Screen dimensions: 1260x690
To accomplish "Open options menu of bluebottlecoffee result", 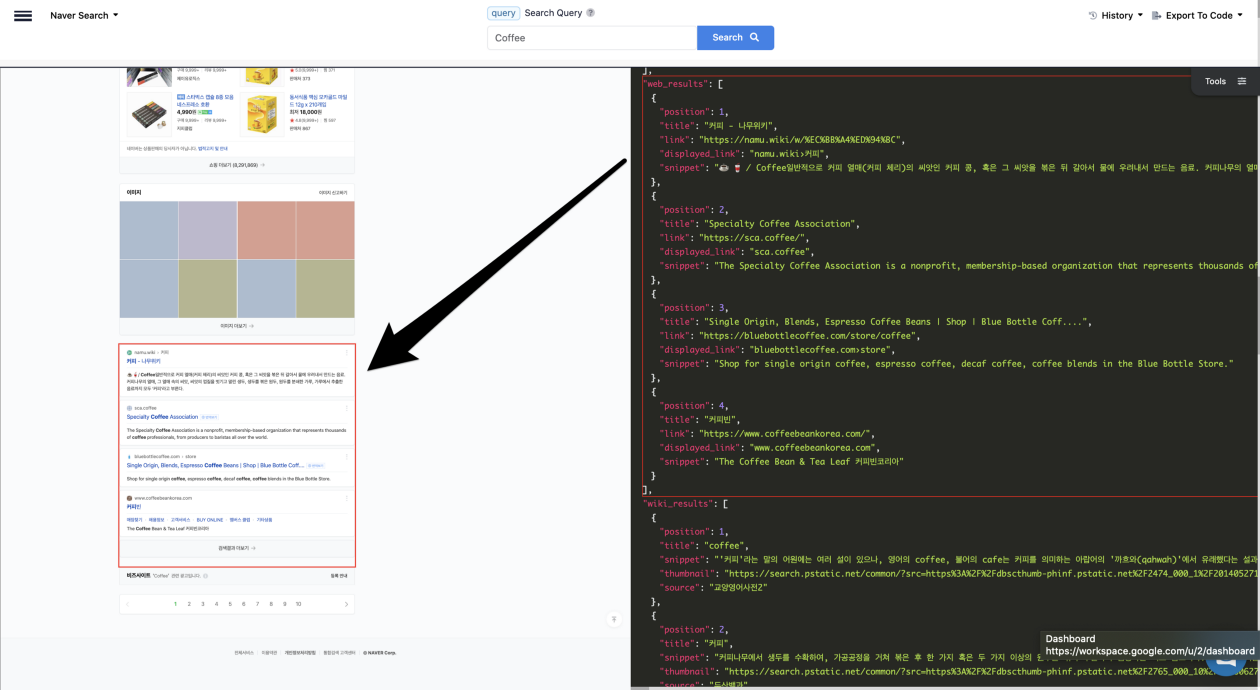I will pyautogui.click(x=347, y=456).
